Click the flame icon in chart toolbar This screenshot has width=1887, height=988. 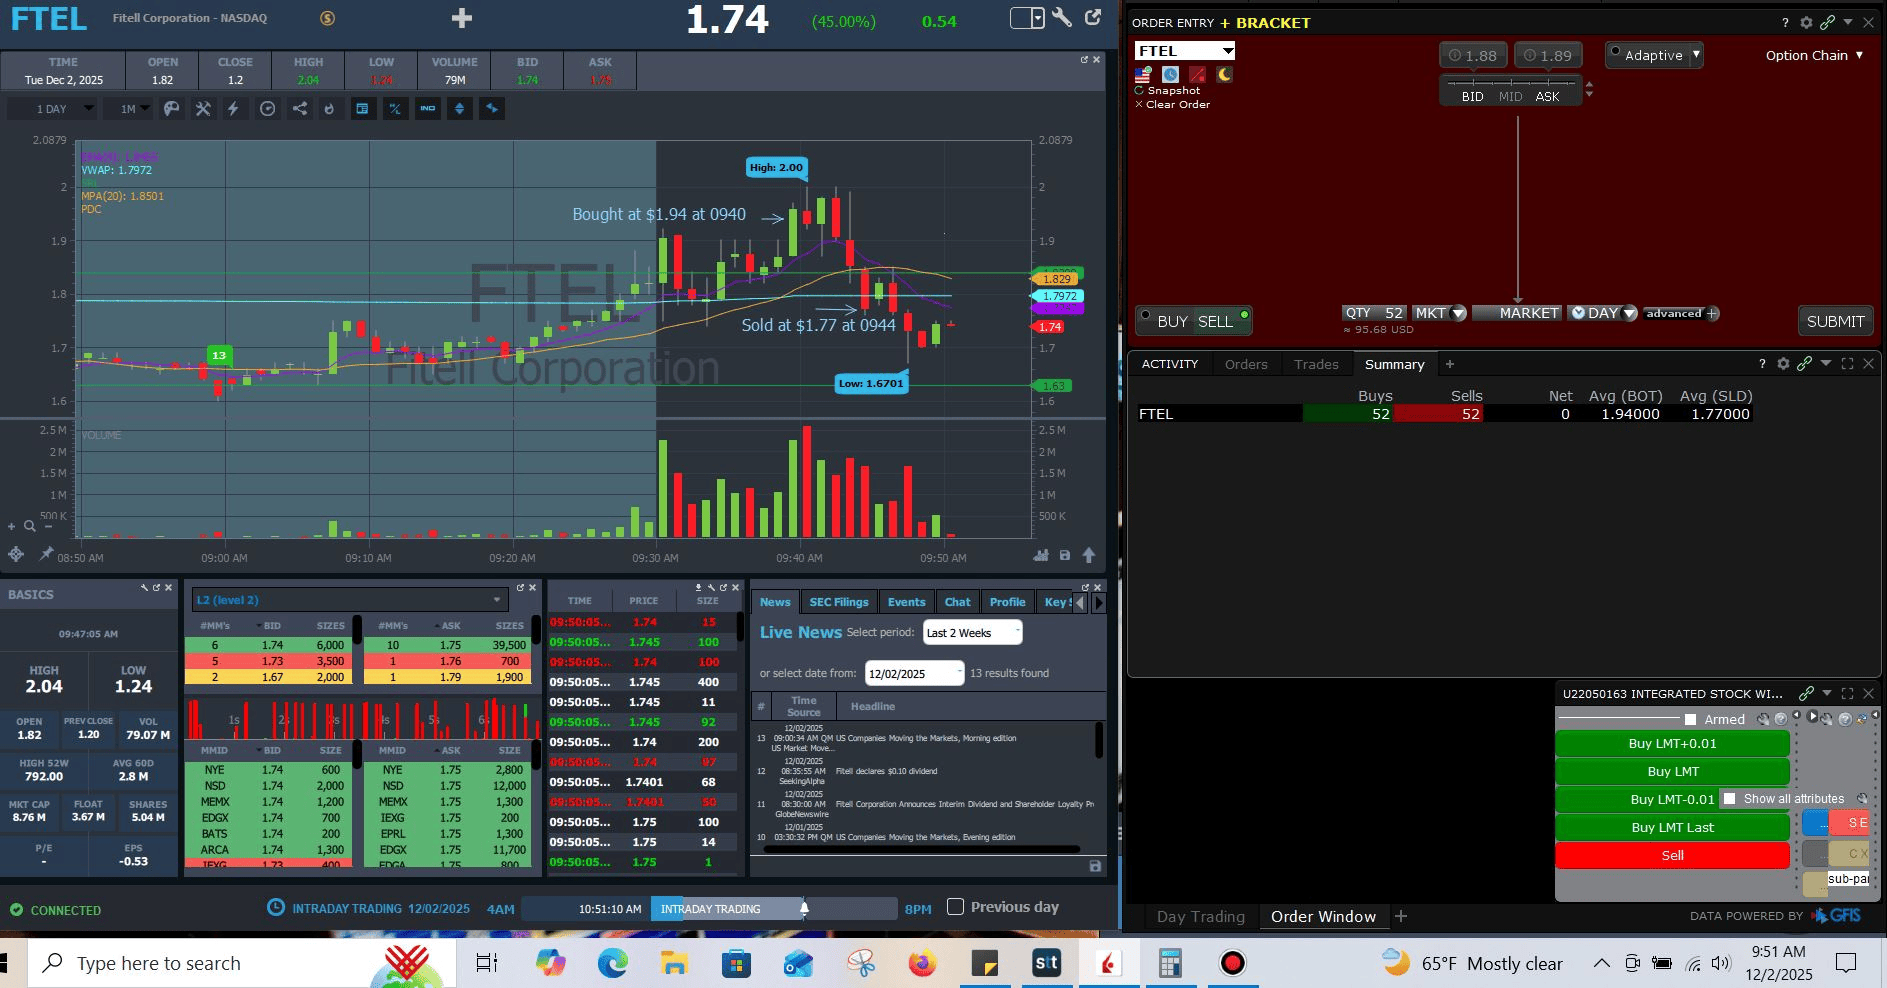[329, 108]
